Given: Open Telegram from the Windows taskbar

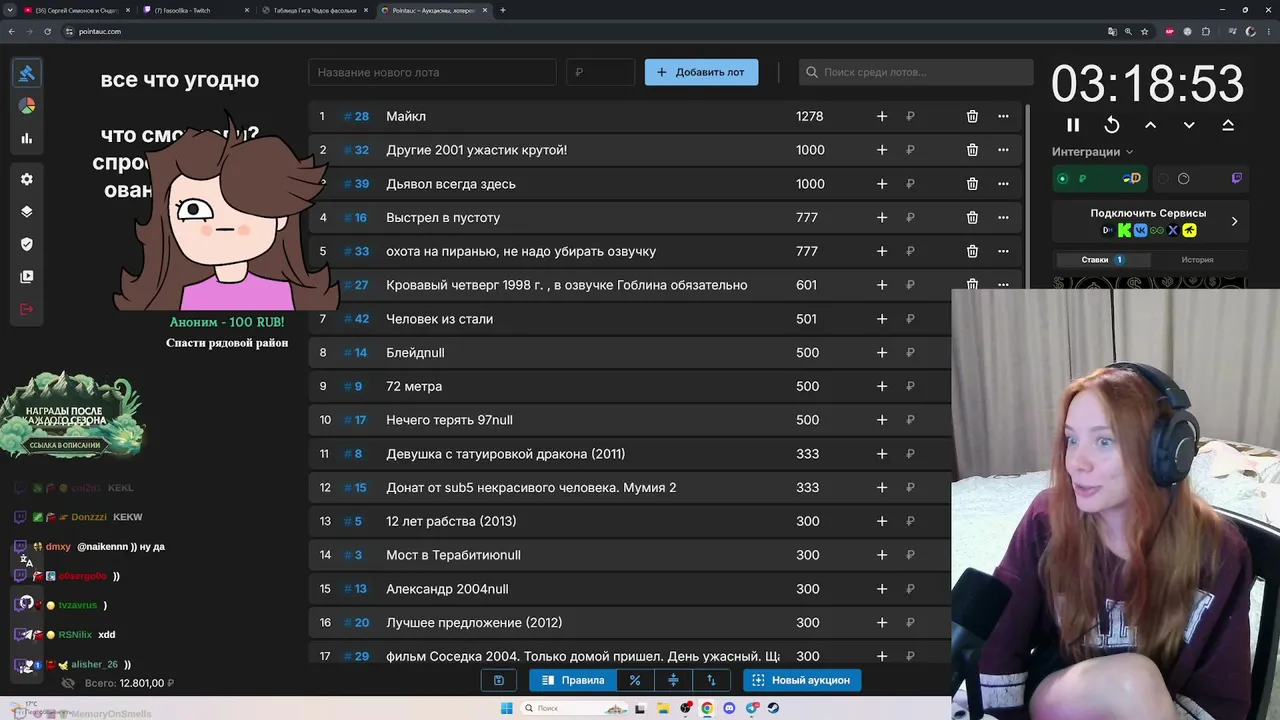Looking at the screenshot, I should click(751, 708).
